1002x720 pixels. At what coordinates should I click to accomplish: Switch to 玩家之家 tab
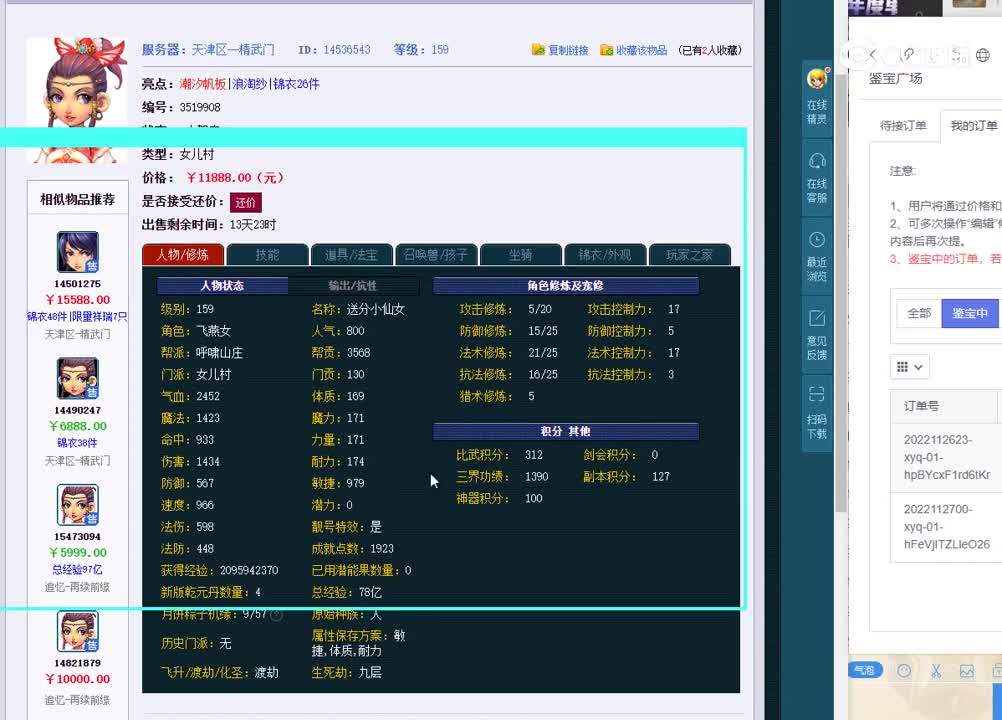coord(690,254)
